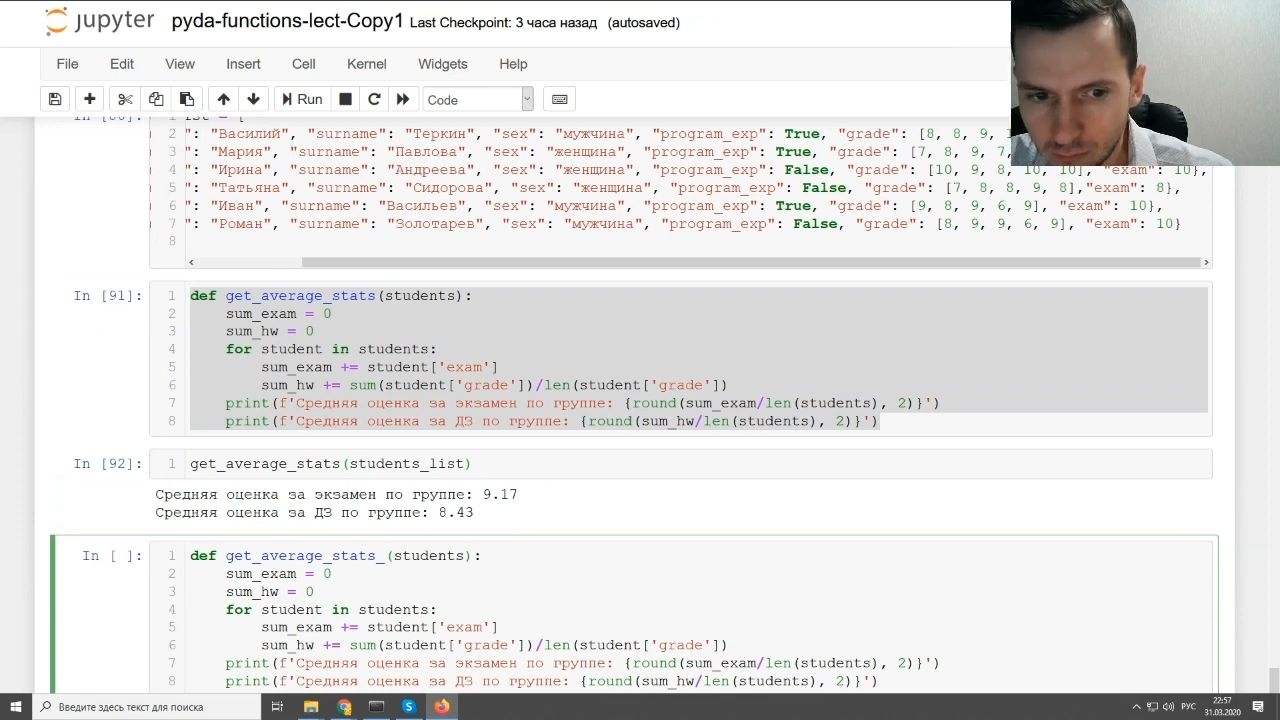
Task: Open the terminal window from the taskbar
Action: (x=376, y=707)
